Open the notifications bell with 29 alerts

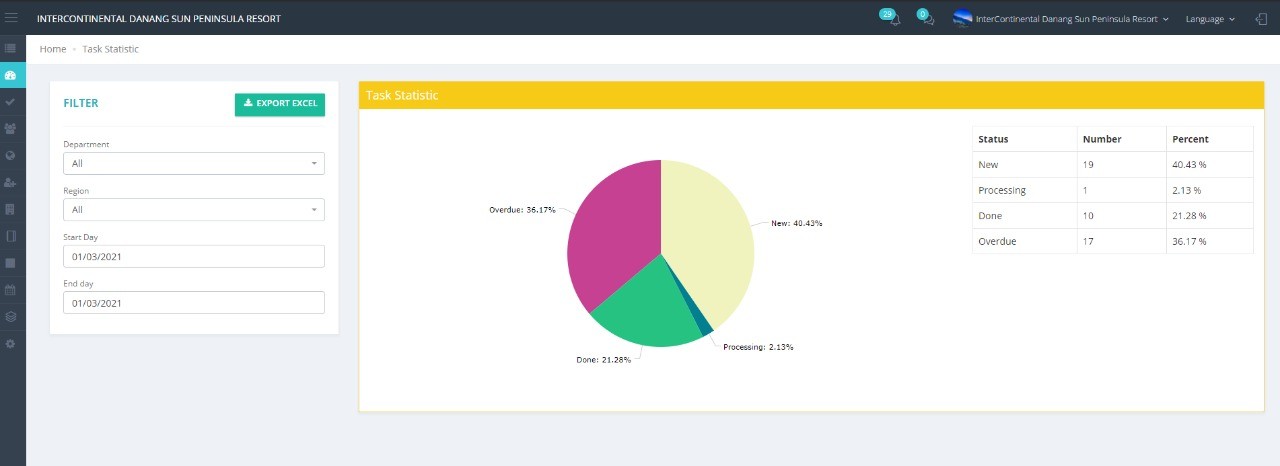point(894,19)
